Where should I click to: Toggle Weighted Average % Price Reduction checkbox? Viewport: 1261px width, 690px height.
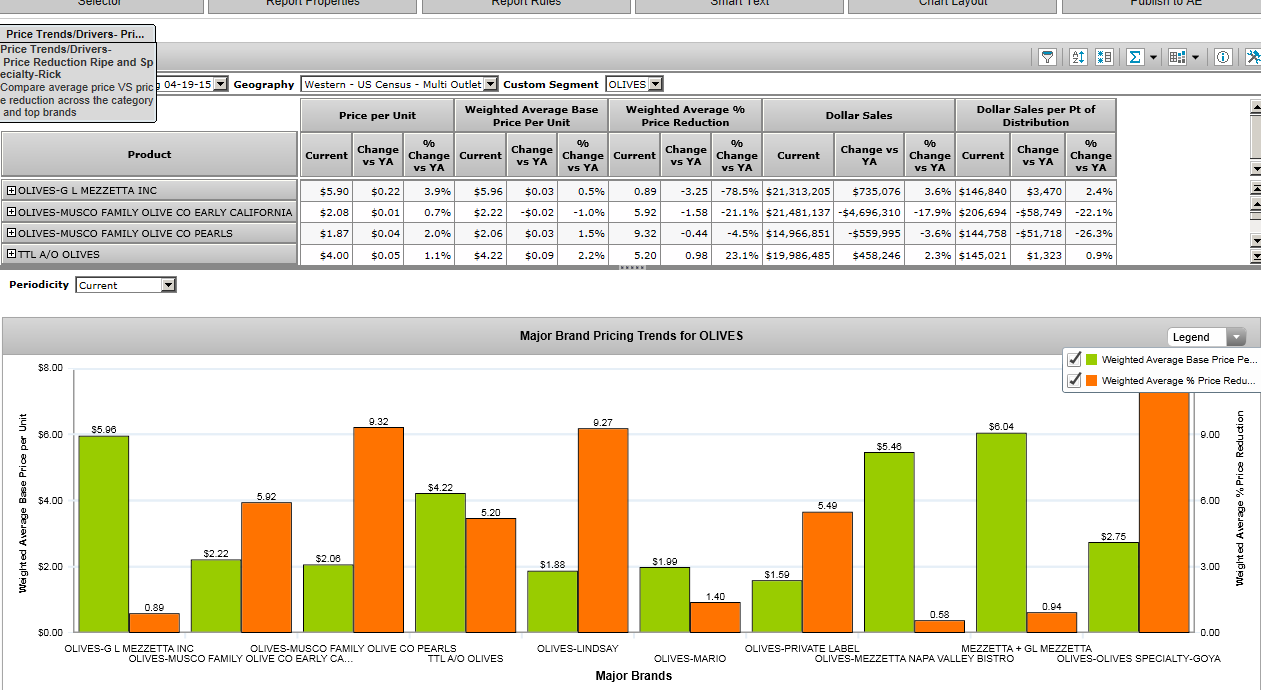1075,380
